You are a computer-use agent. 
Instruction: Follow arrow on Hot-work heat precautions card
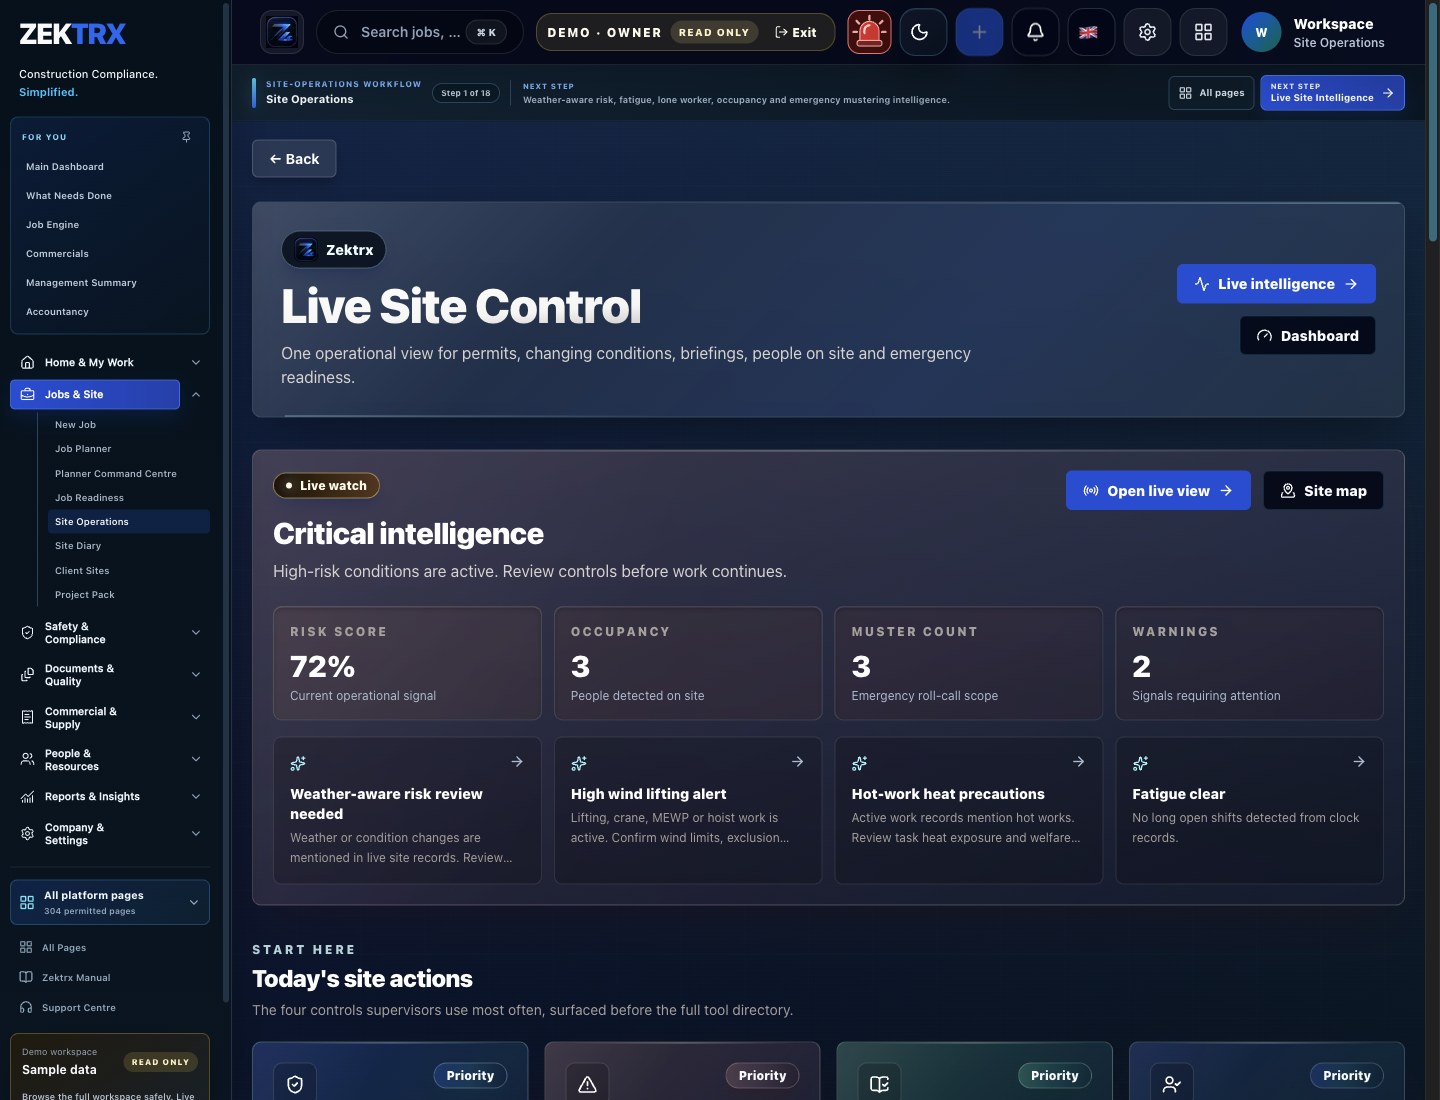click(x=1078, y=762)
